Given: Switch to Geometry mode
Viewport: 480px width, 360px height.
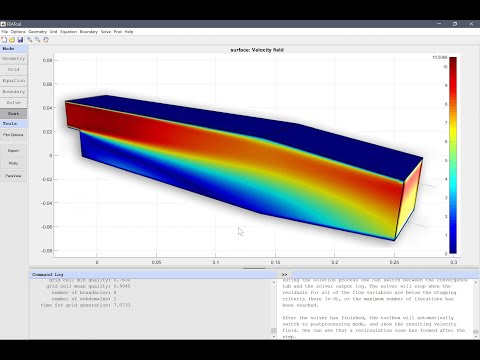Looking at the screenshot, I should [x=14, y=59].
